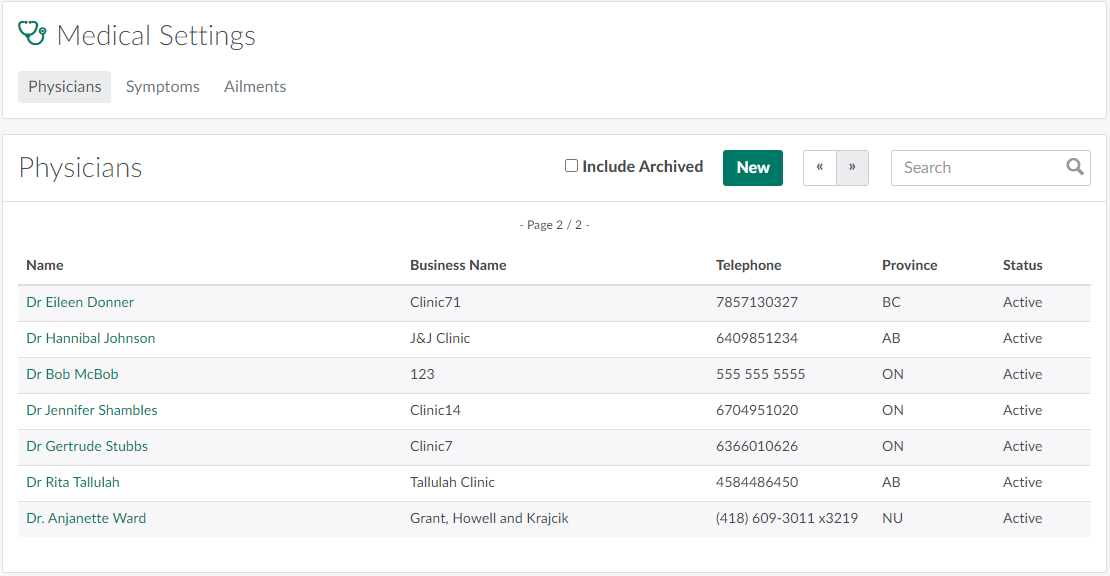Screen dimensions: 1110x576
Task: Click the stethoscope Medical Settings icon
Action: 33,35
